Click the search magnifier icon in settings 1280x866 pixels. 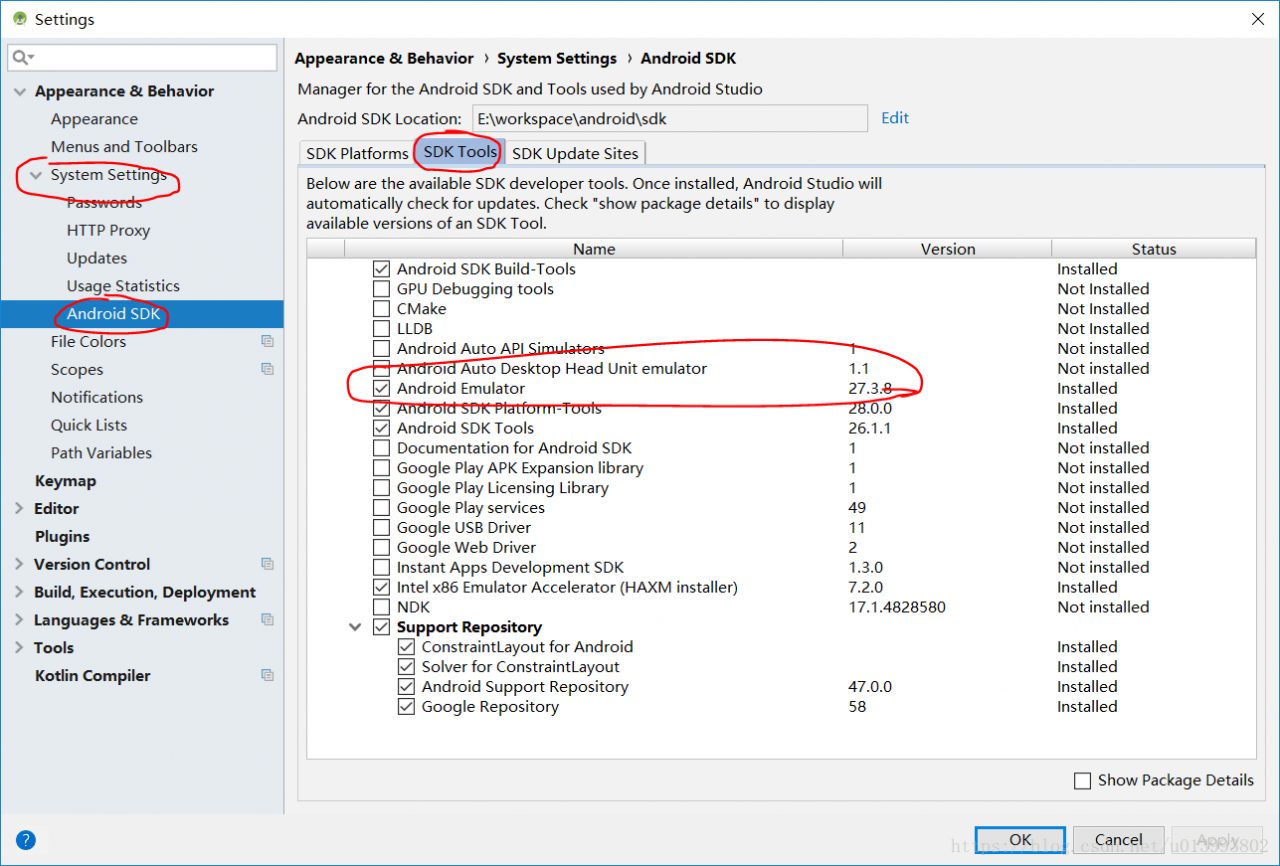tap(22, 58)
